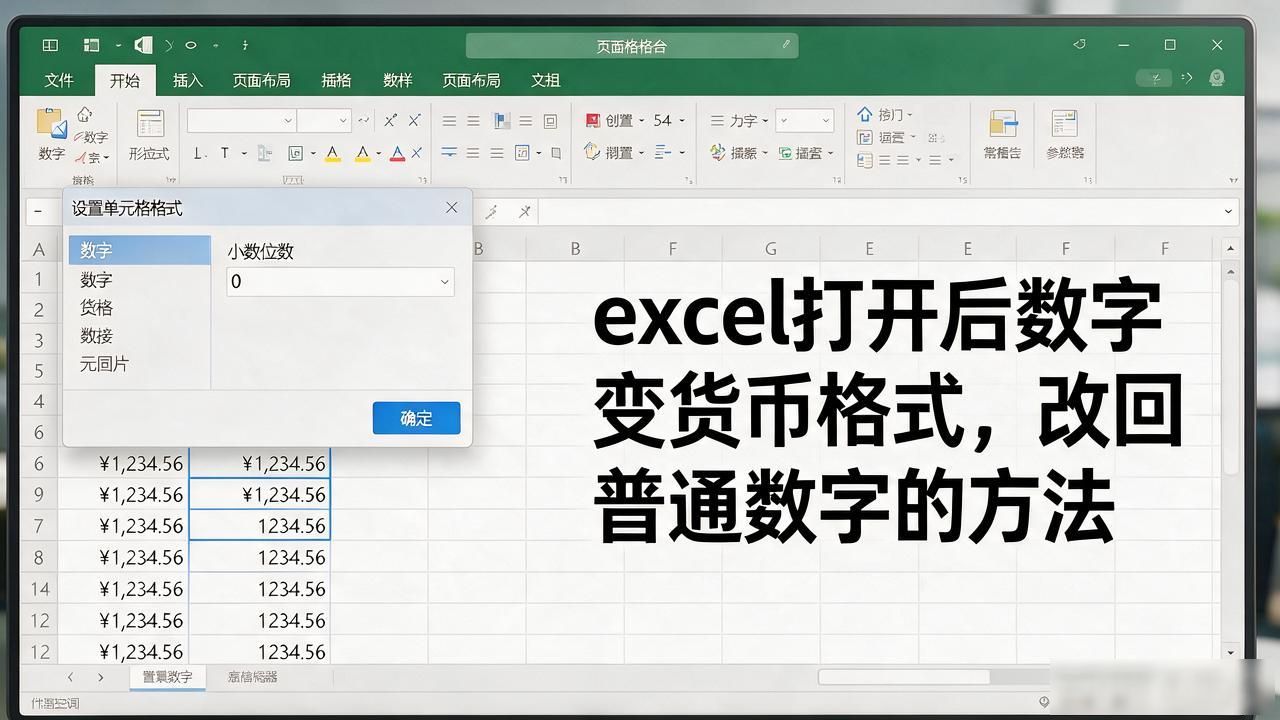Click the 数字 format painter button in ribbon
The height and width of the screenshot is (720, 1280).
click(x=90, y=137)
